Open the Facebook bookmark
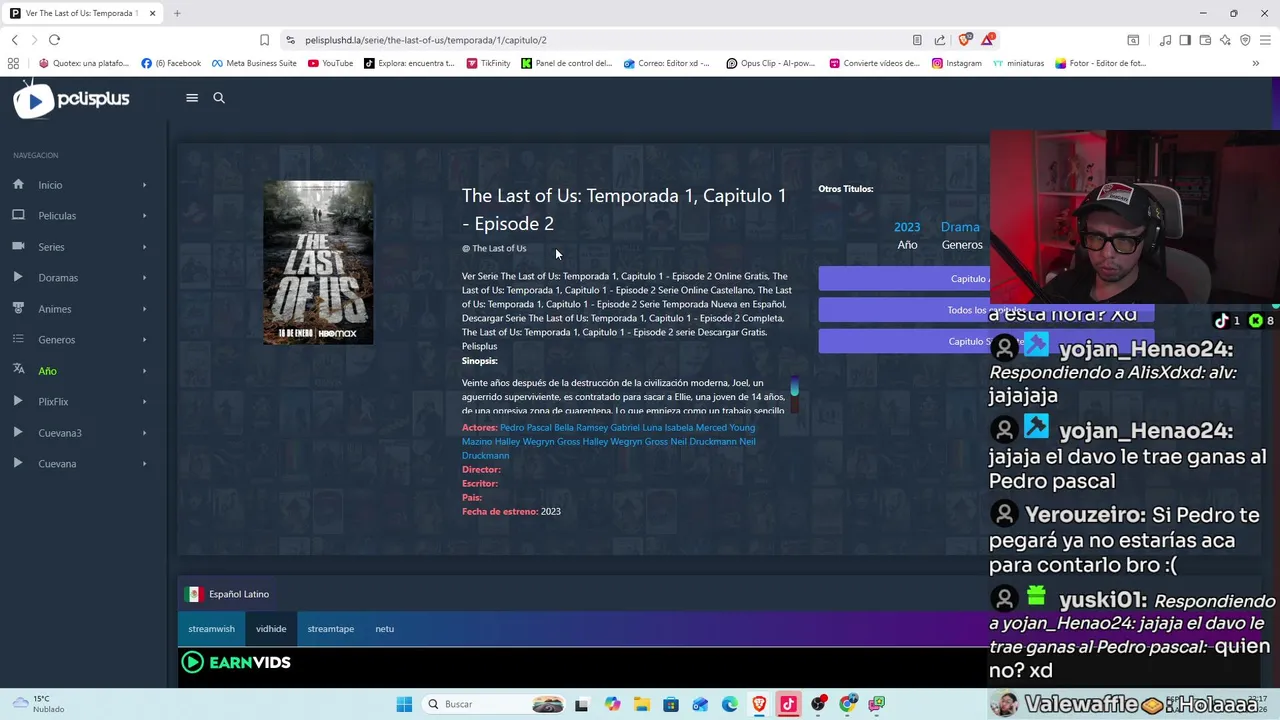 point(171,63)
